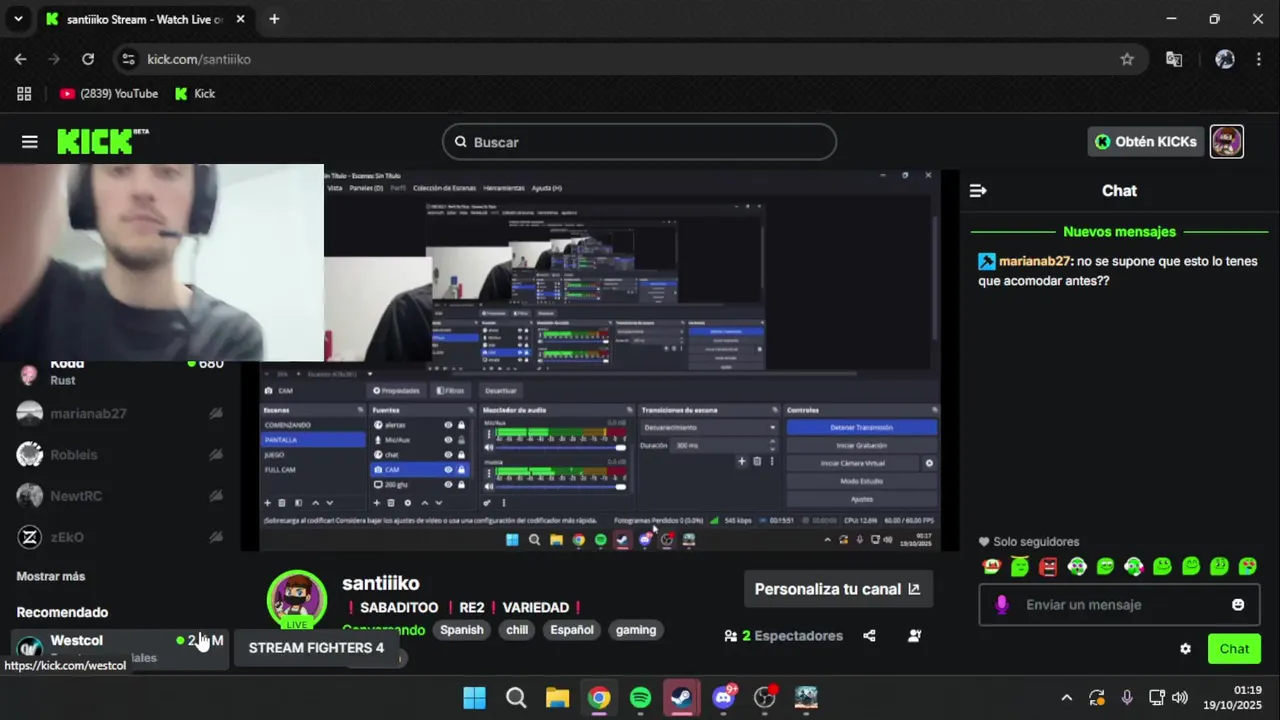
Task: Toggle lock on chat source in streamed OBS
Action: (x=461, y=455)
